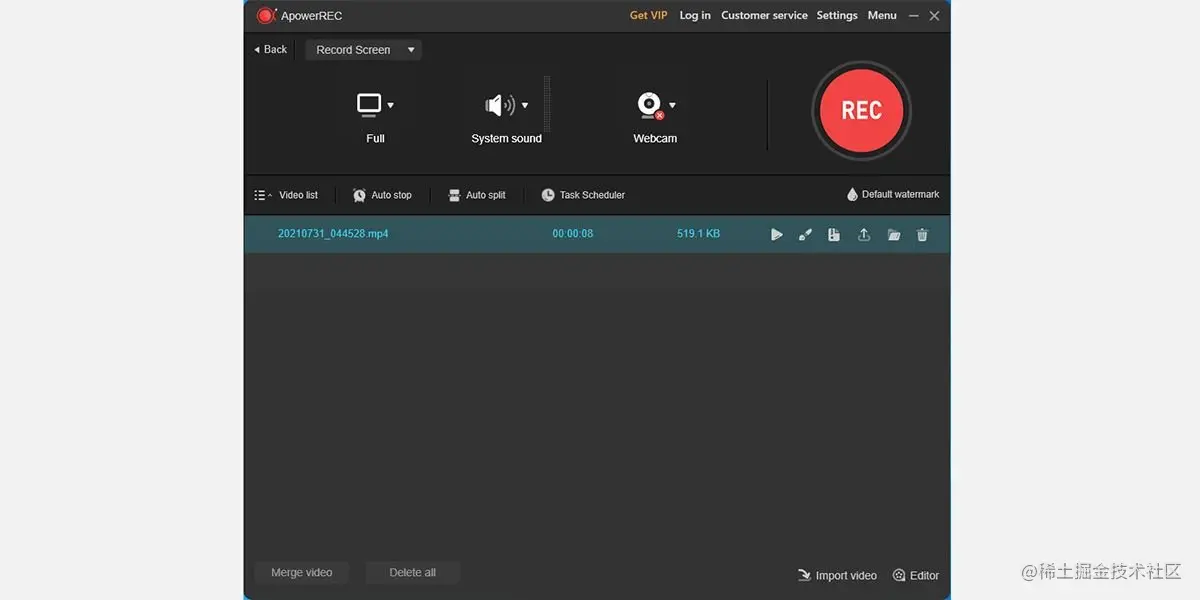
Task: Open the dropdown arrow beside the speaker icon
Action: (525, 105)
